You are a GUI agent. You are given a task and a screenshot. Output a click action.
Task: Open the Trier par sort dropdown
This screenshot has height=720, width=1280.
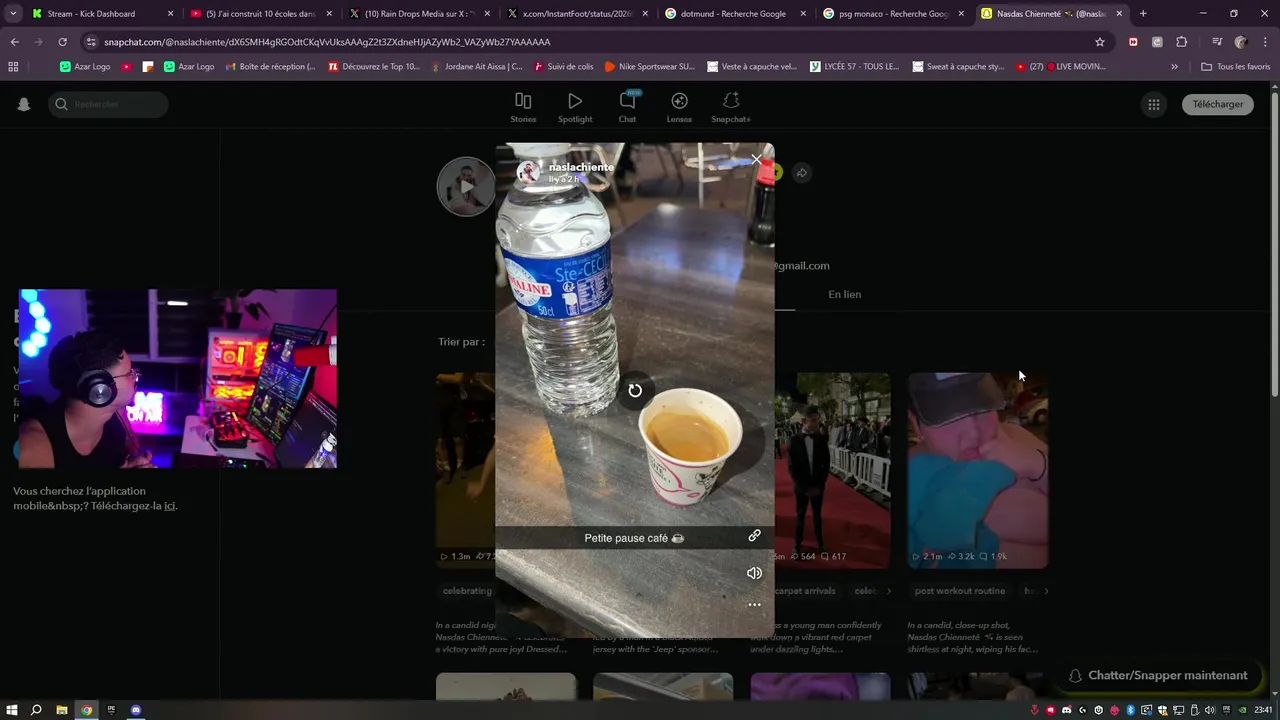click(461, 342)
